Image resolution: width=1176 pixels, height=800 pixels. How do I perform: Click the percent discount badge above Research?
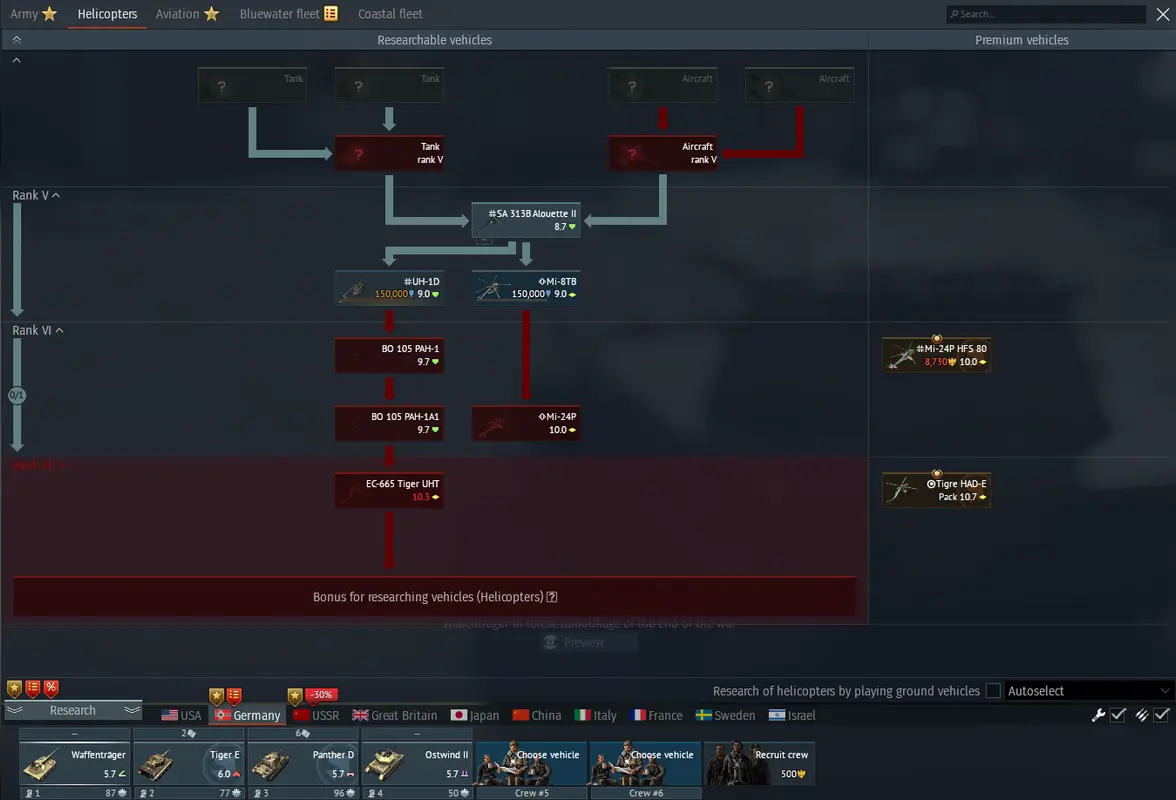tap(51, 688)
